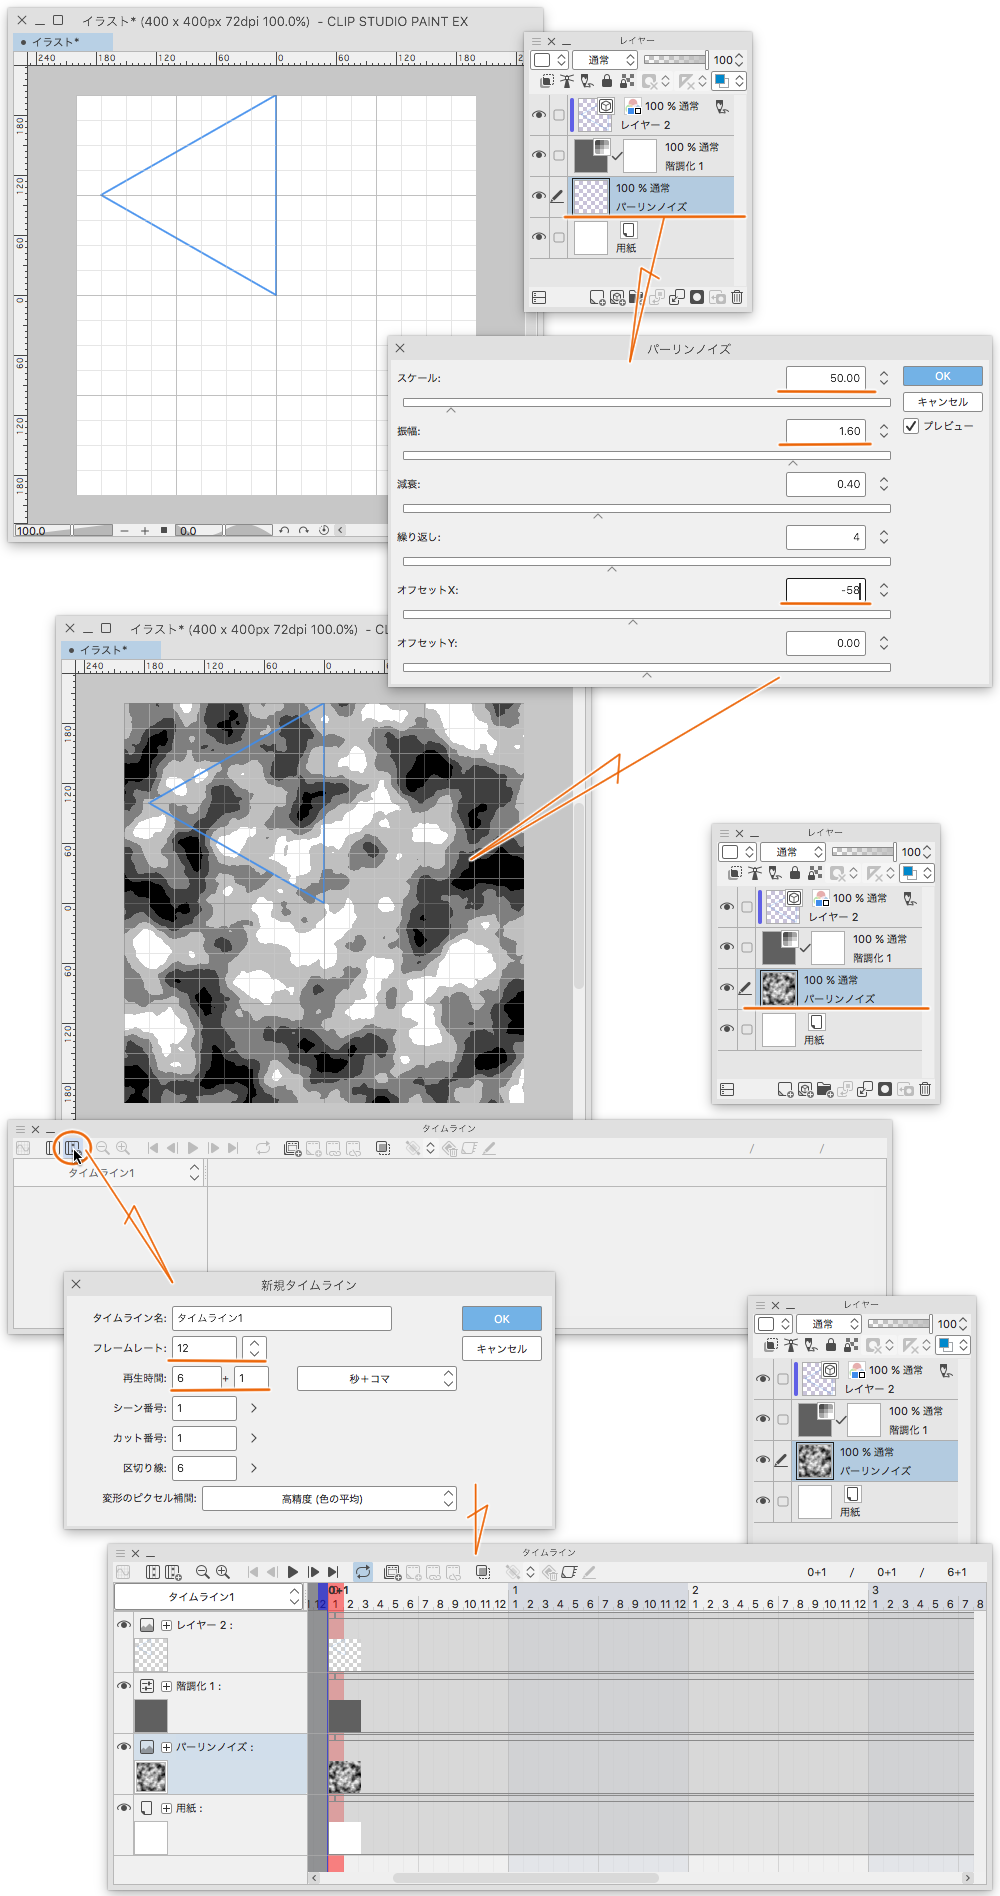Expand the レイヤー 2 track in the populated timeline

click(x=166, y=1625)
